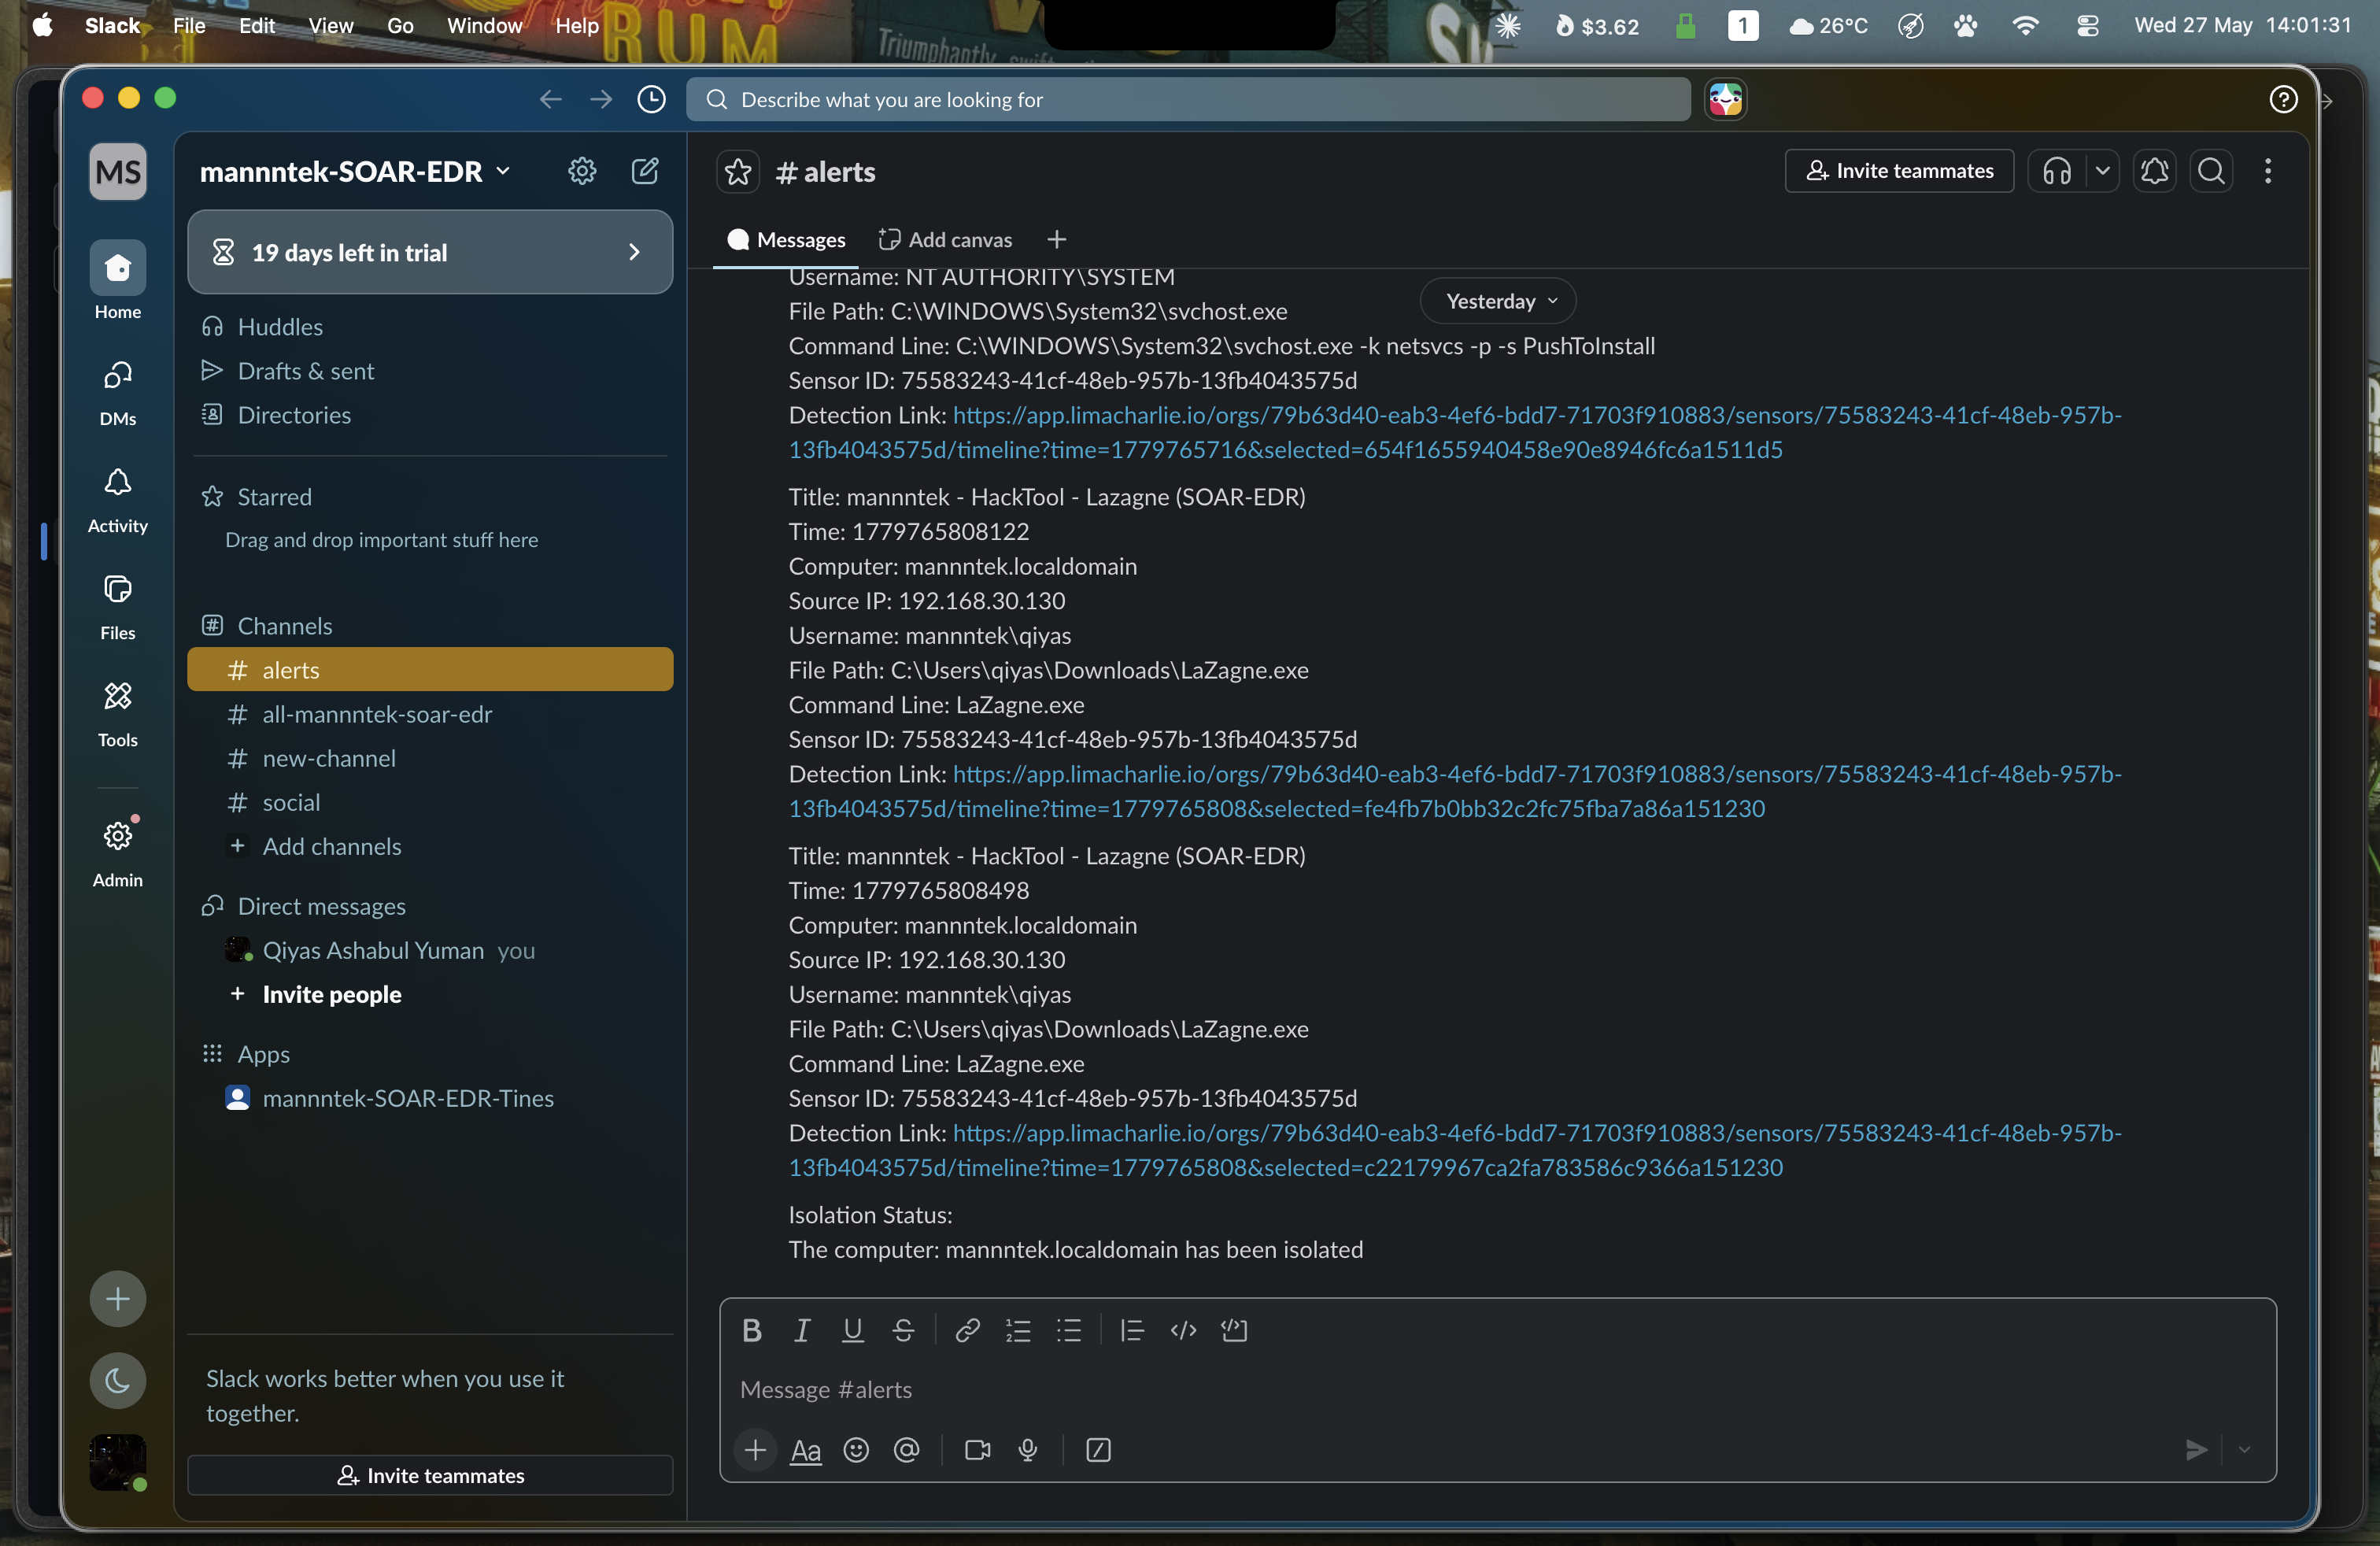Open the history clock icon
2380x1546 pixels.
pos(651,100)
